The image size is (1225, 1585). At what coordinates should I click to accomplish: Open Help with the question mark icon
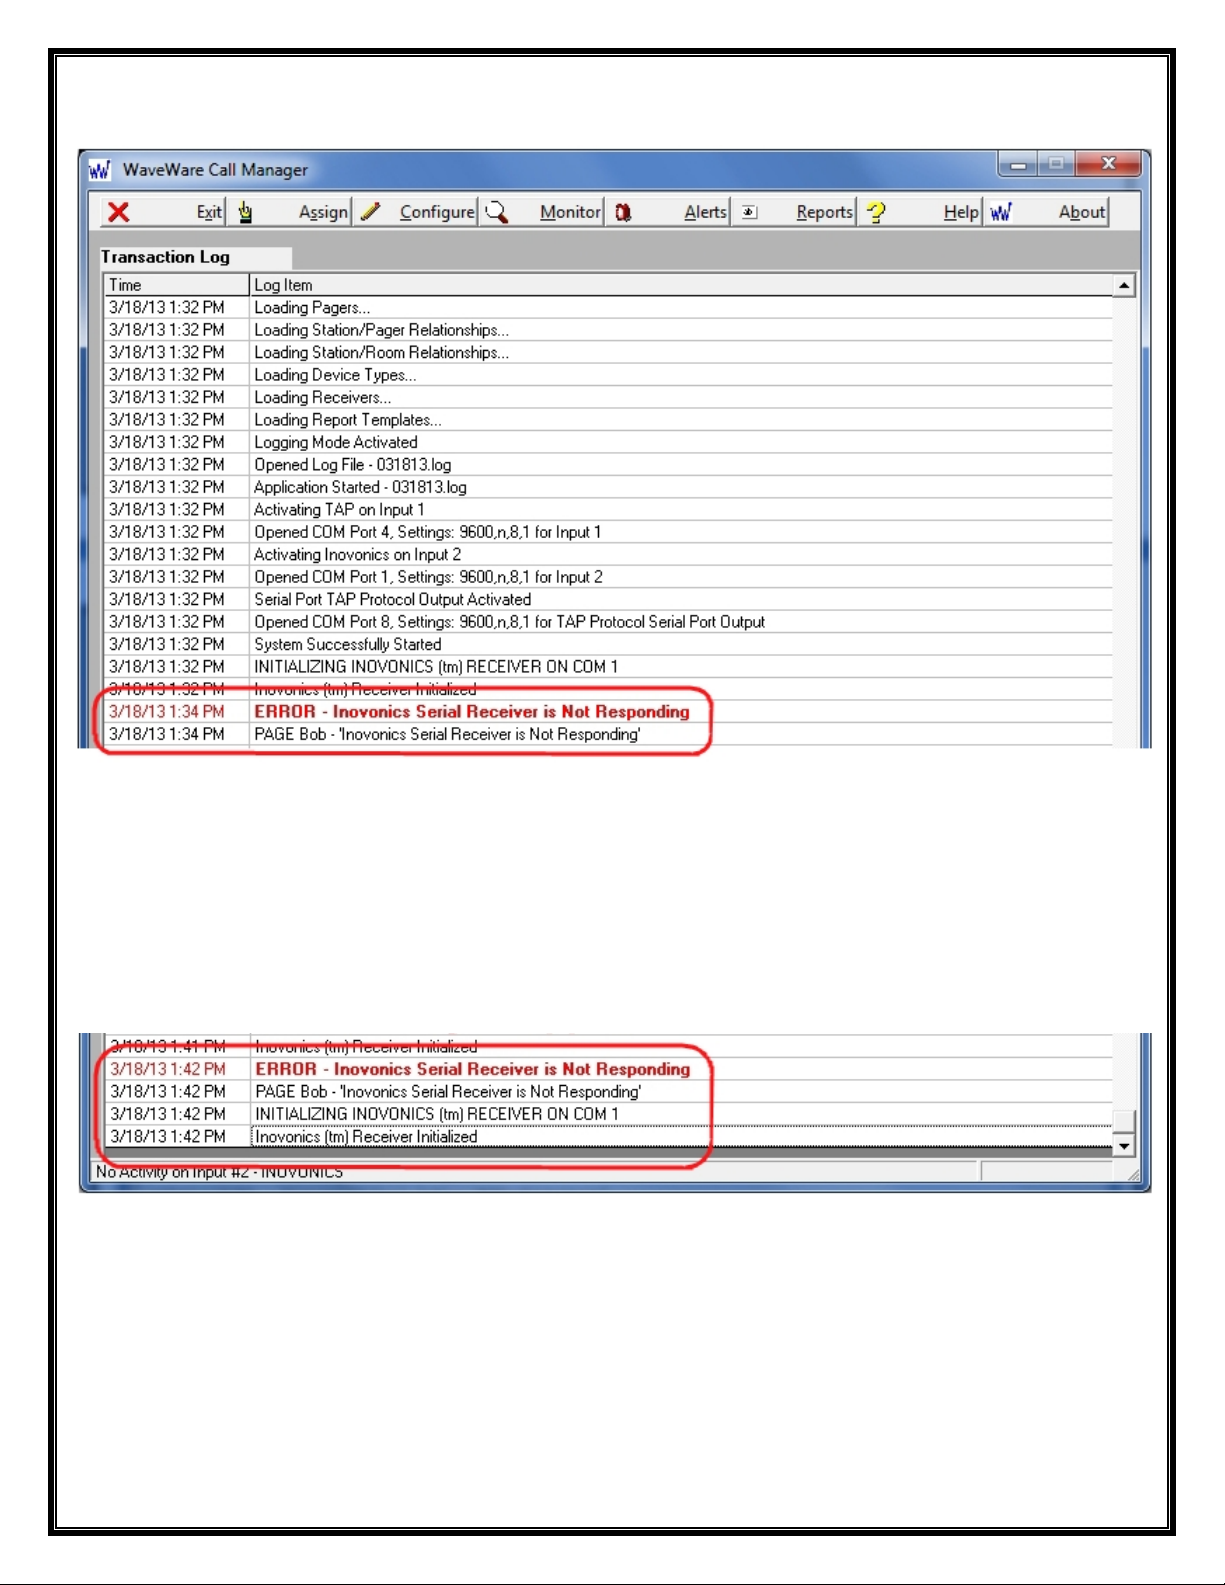(920, 212)
